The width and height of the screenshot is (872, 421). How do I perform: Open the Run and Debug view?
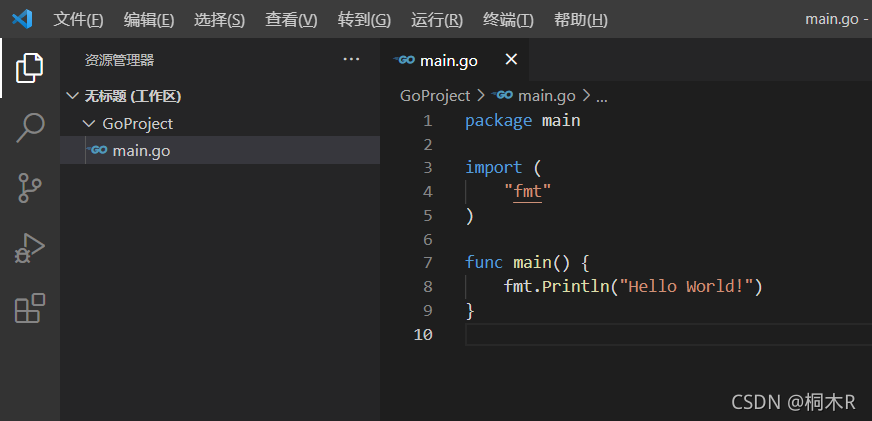[x=29, y=248]
